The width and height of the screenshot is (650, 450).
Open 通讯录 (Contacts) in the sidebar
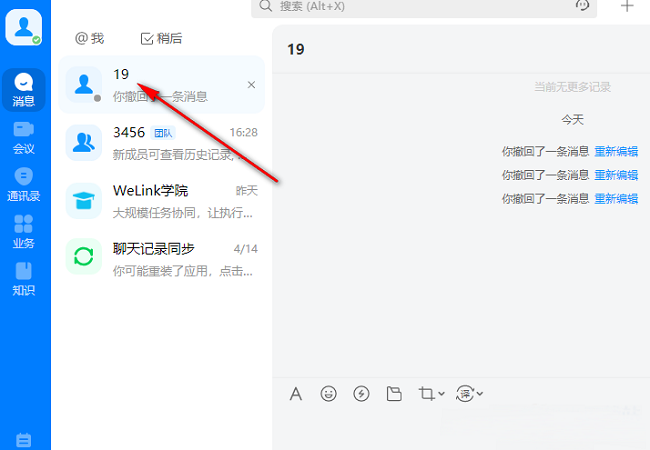tap(24, 184)
